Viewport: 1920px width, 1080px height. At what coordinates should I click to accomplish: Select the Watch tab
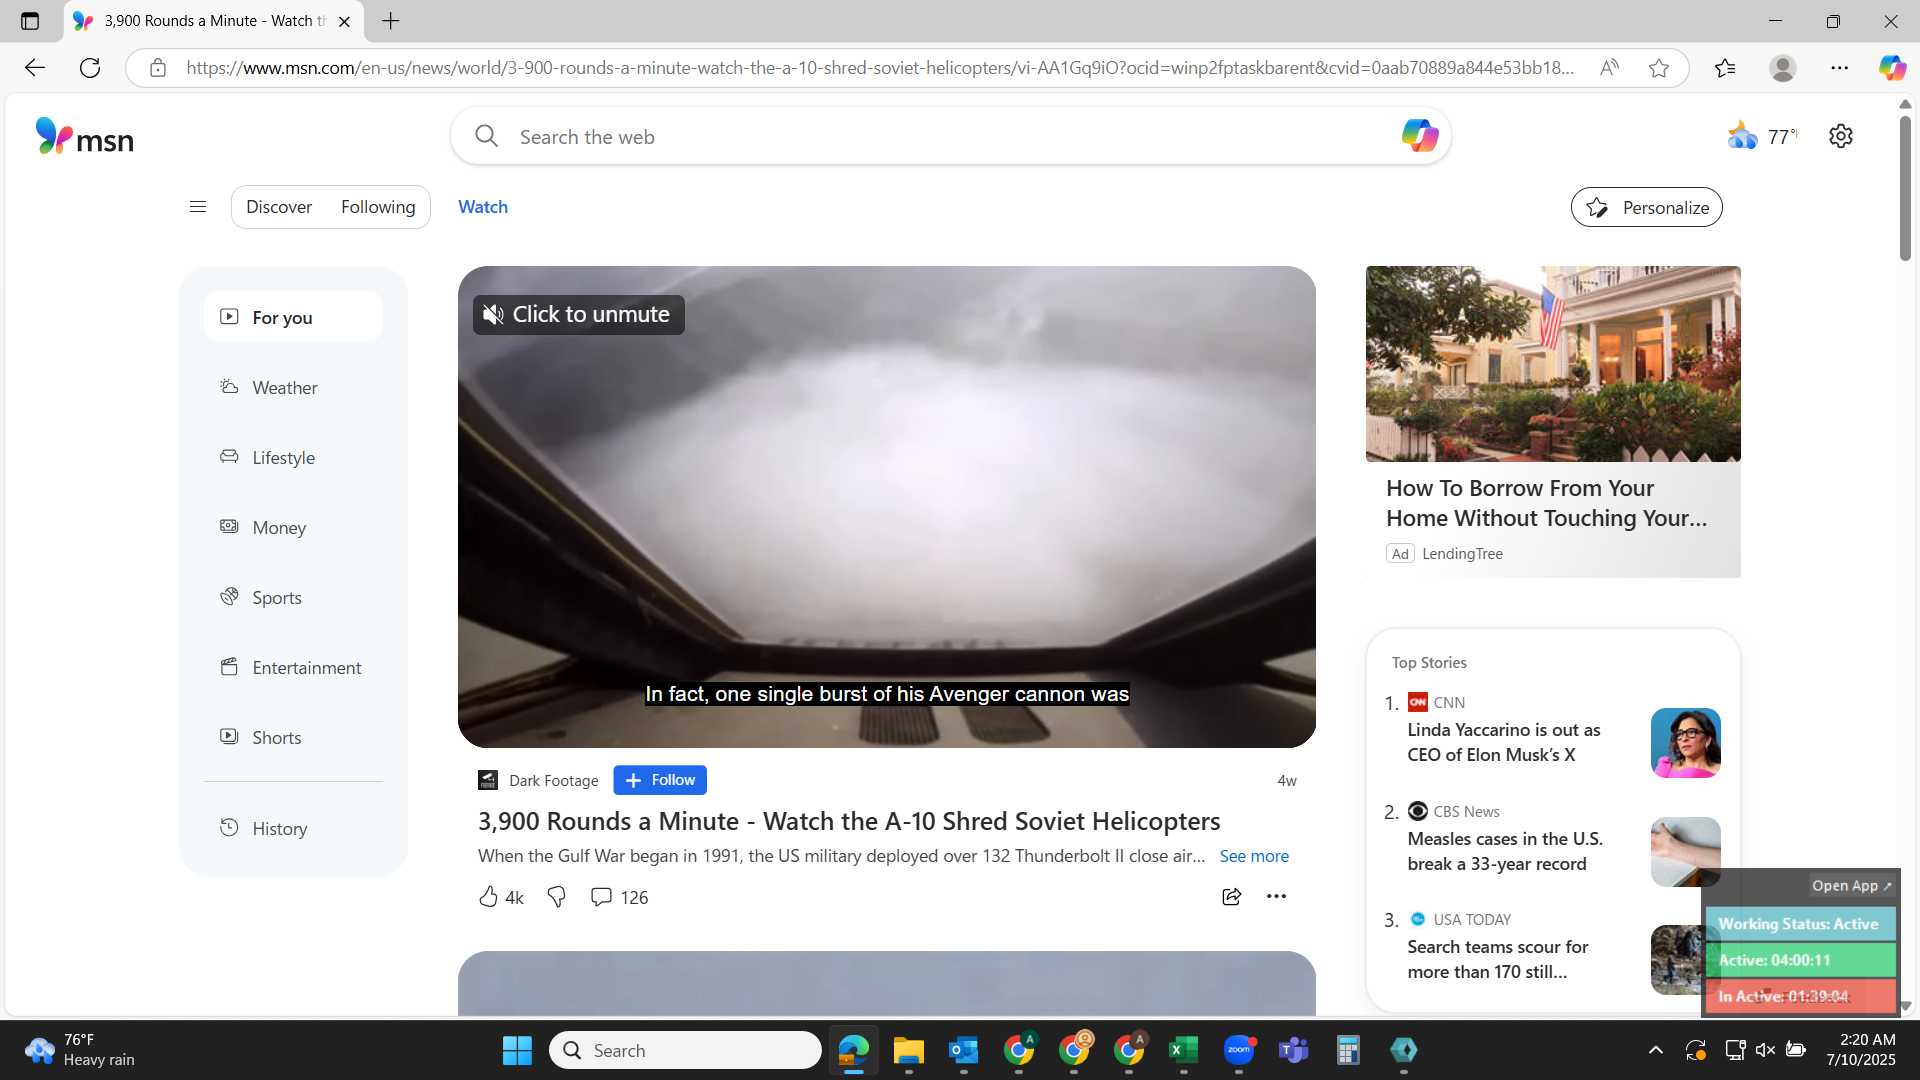(483, 207)
